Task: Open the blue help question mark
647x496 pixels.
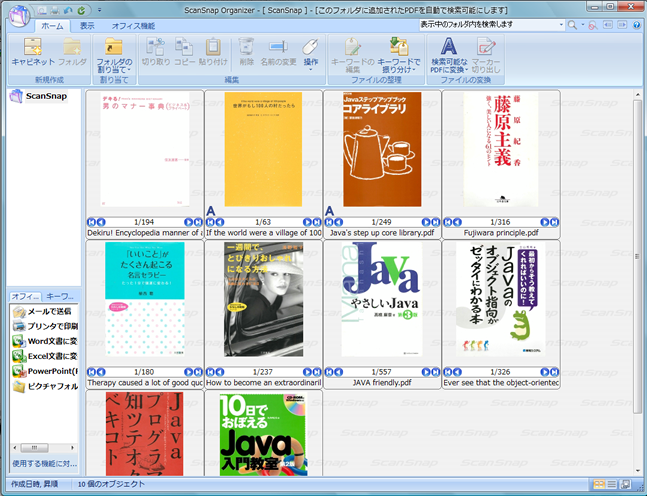Action: pyautogui.click(x=637, y=25)
